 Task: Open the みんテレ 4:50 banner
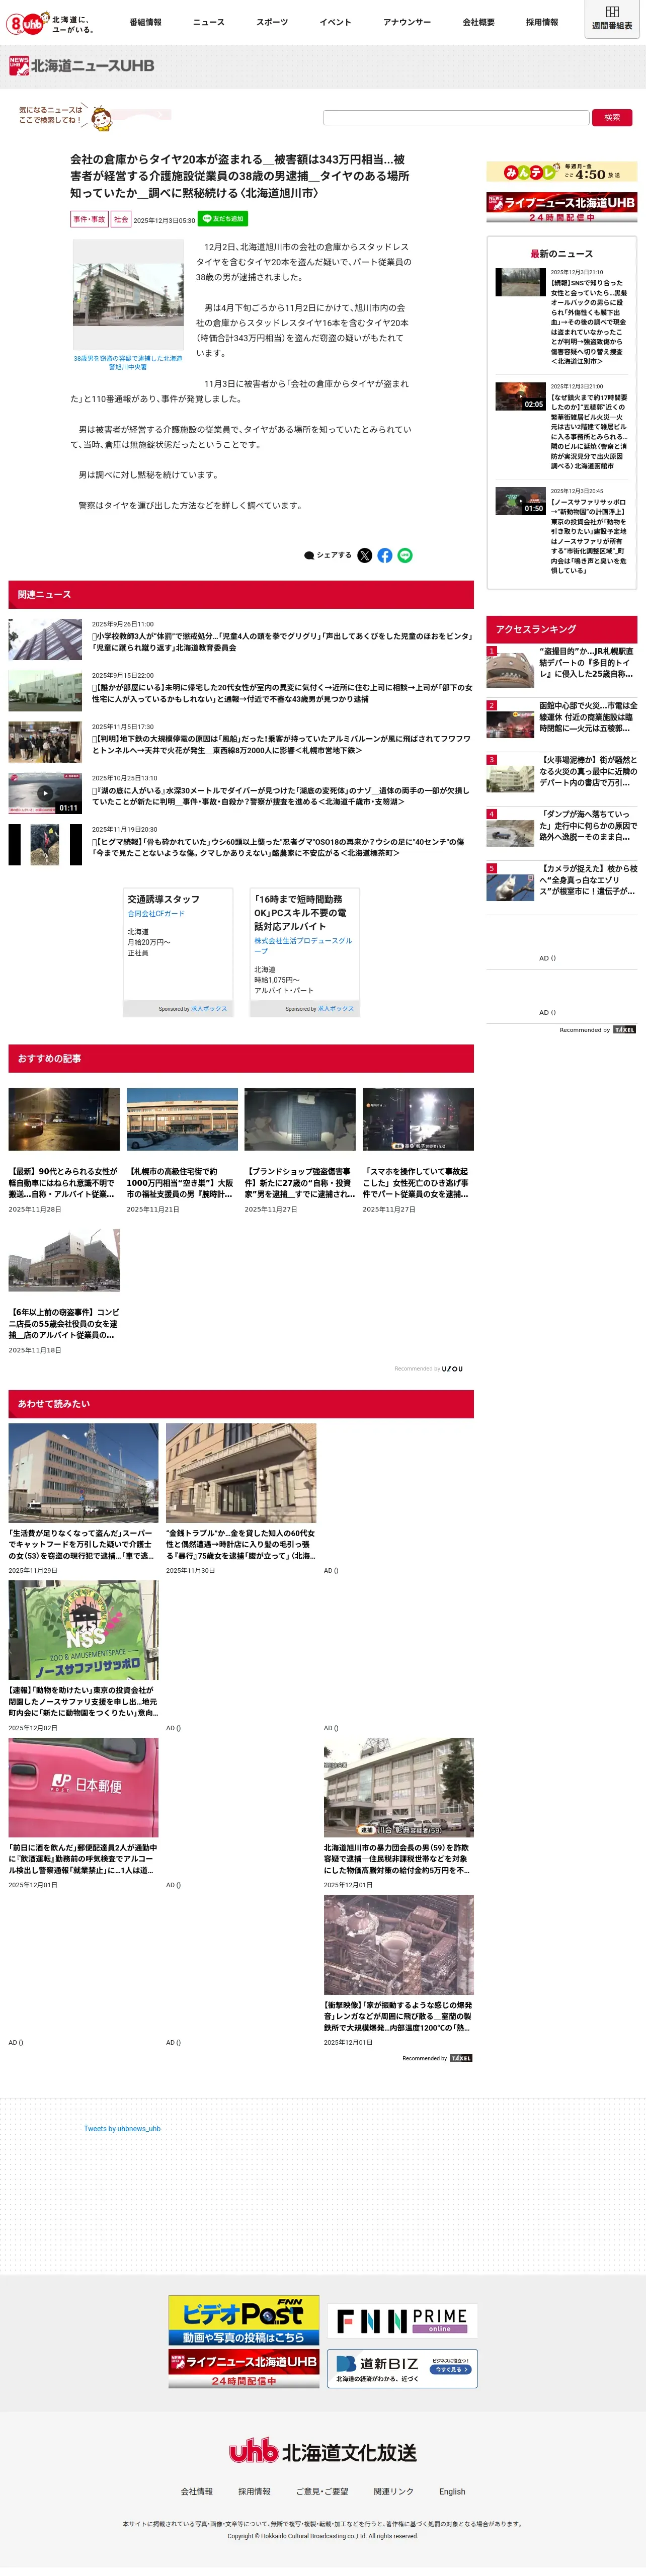click(562, 172)
